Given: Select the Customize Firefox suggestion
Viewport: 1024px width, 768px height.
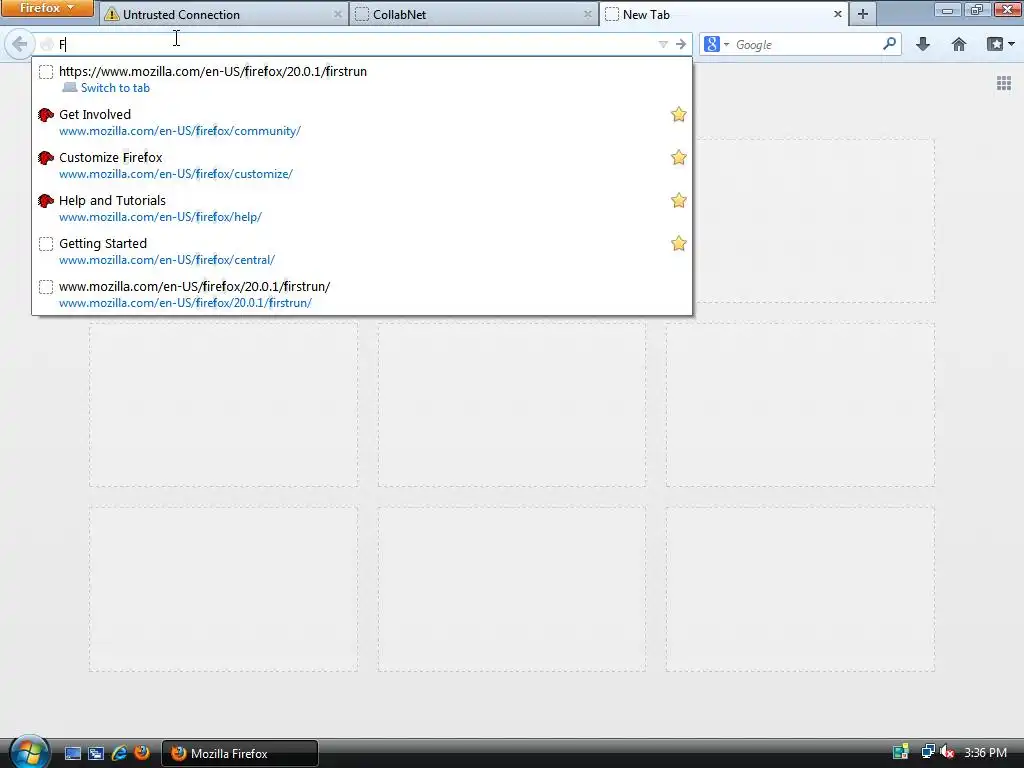Looking at the screenshot, I should click(x=362, y=165).
